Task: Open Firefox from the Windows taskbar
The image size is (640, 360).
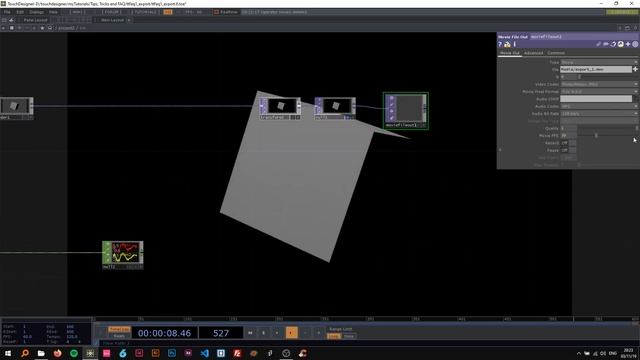Action: (58, 353)
